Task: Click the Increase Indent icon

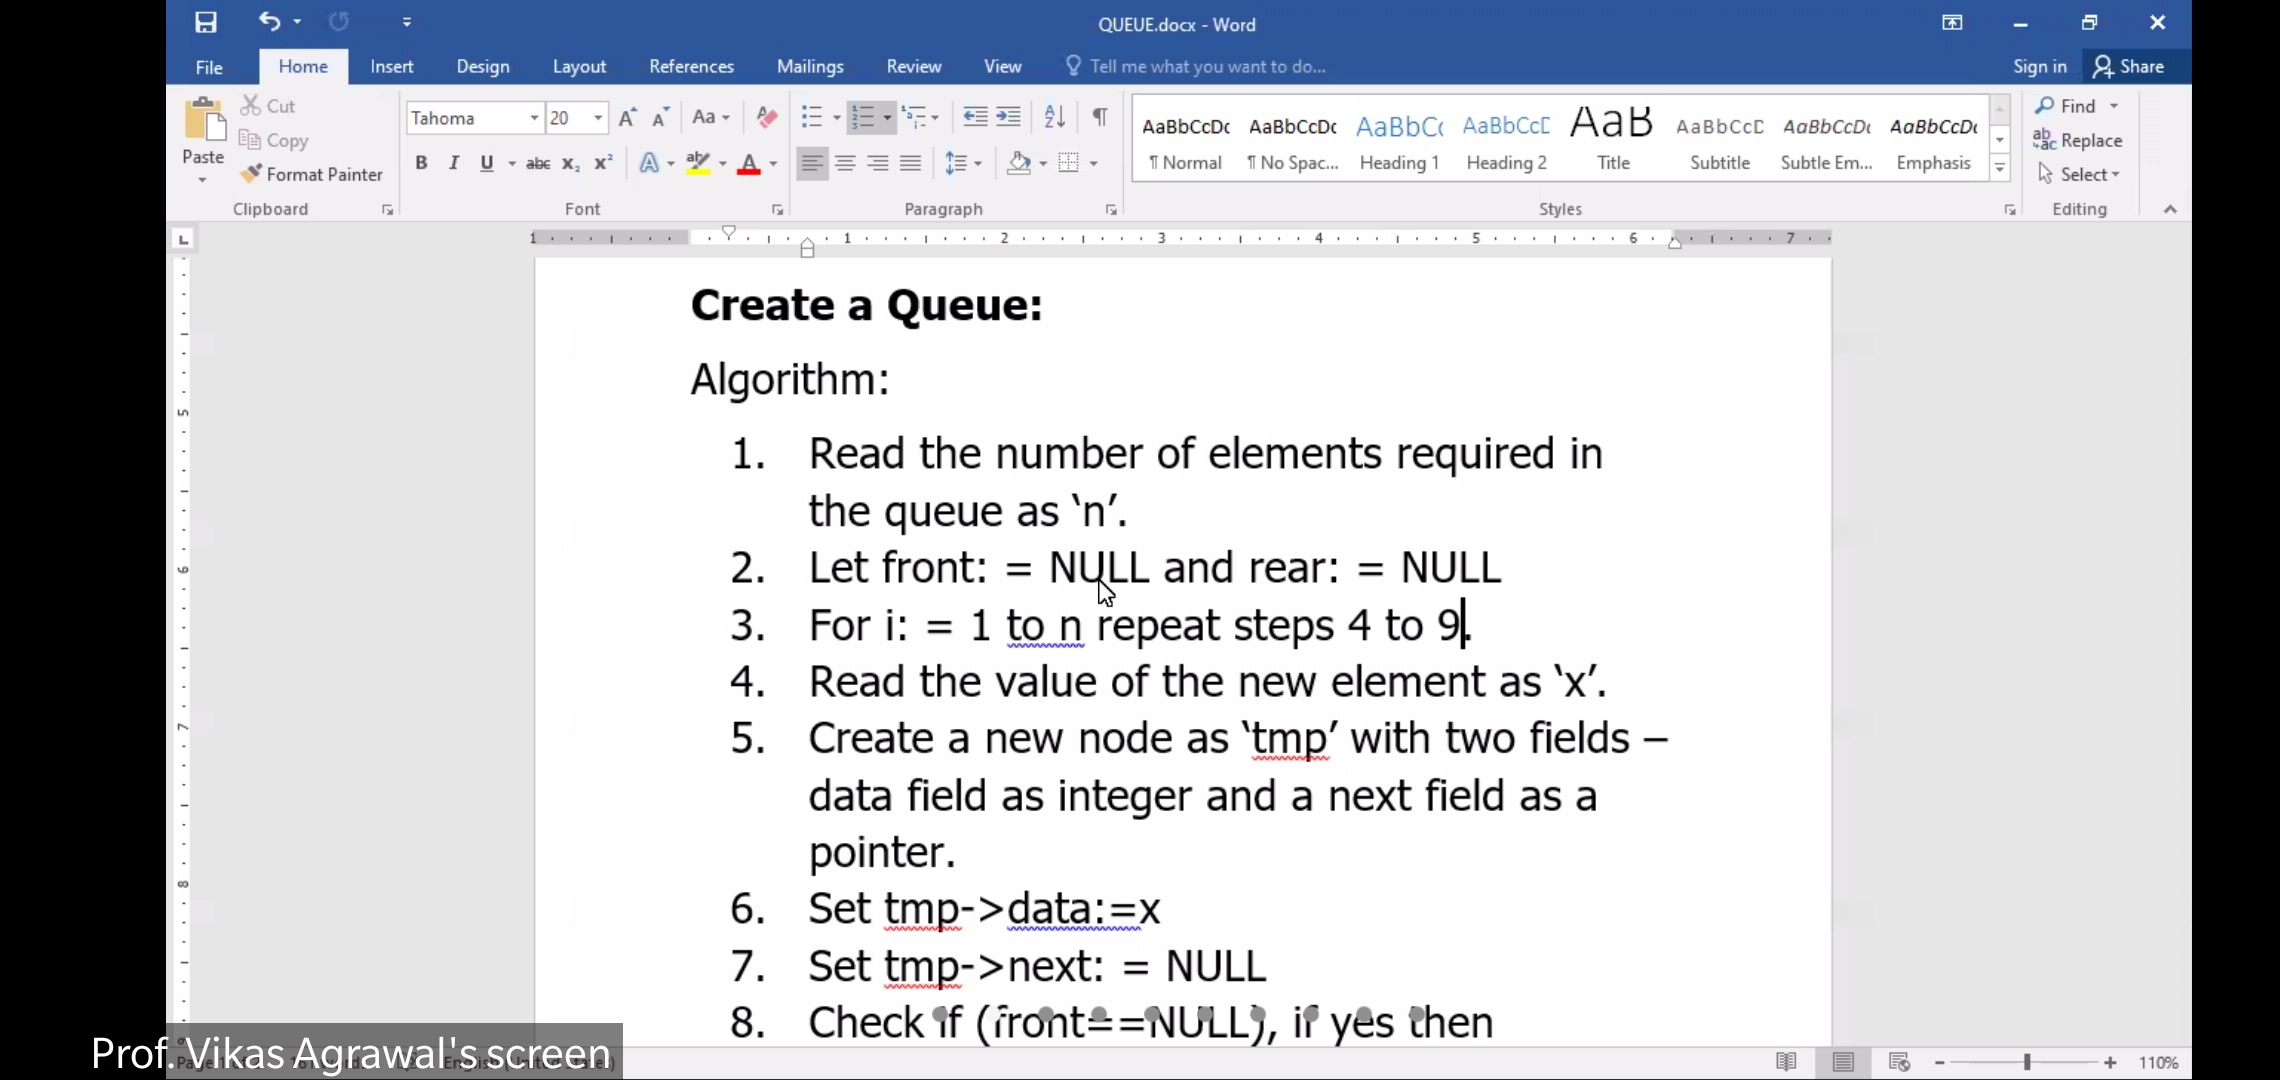Action: pyautogui.click(x=1009, y=117)
